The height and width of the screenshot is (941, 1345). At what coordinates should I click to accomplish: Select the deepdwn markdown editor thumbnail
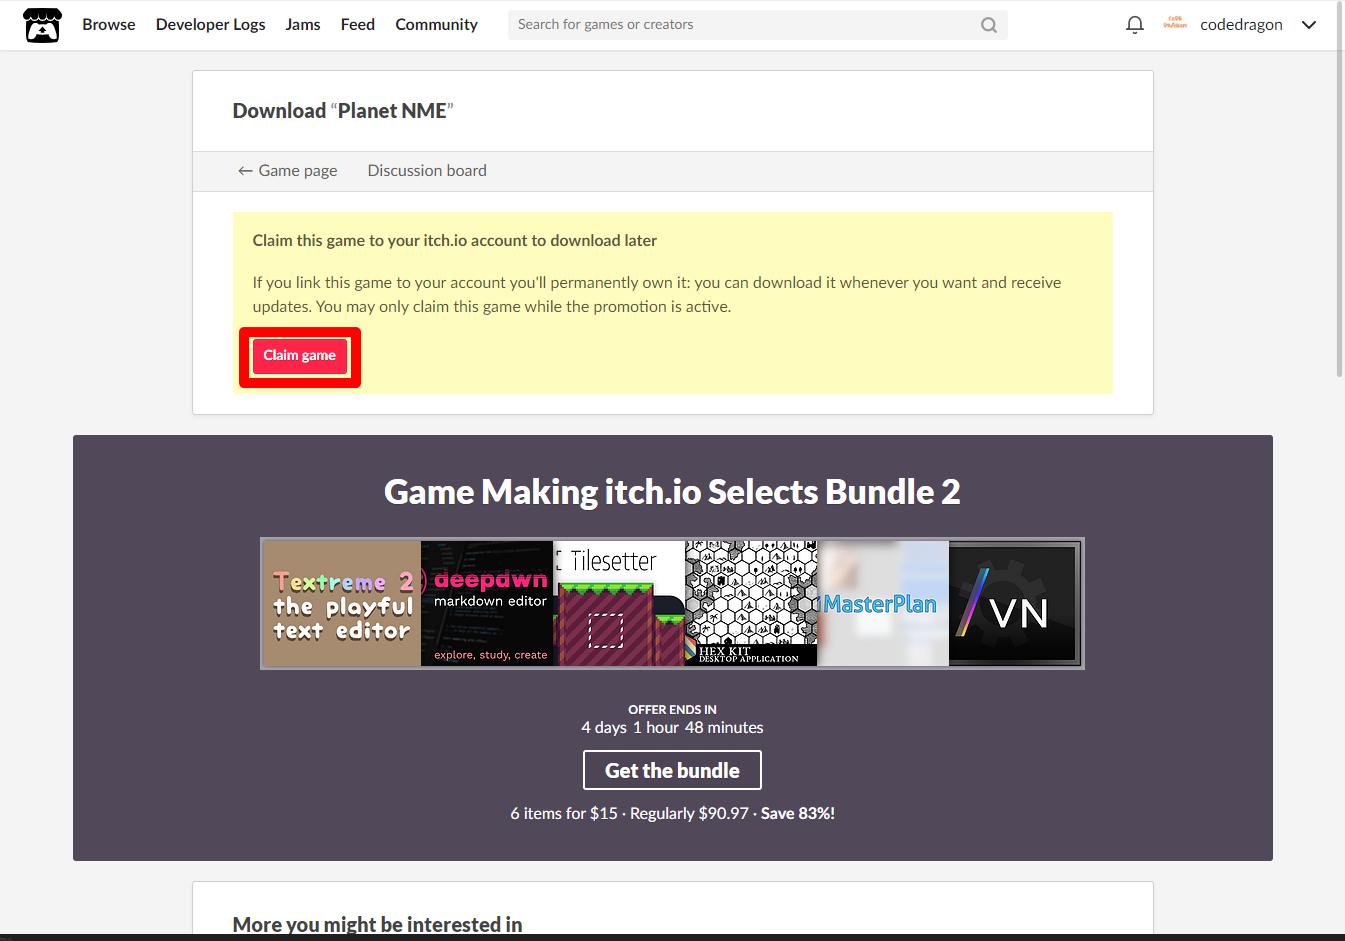pos(487,604)
